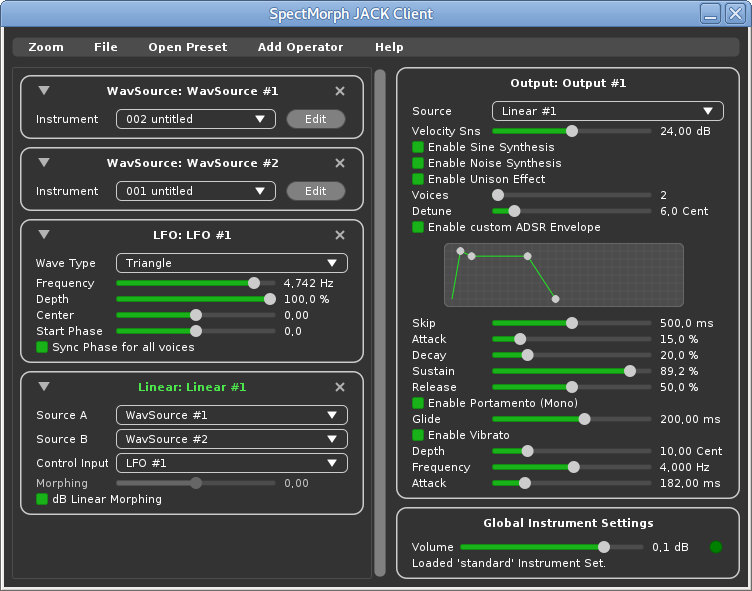
Task: Click the 4,742 Hz frequency value
Action: pos(308,283)
